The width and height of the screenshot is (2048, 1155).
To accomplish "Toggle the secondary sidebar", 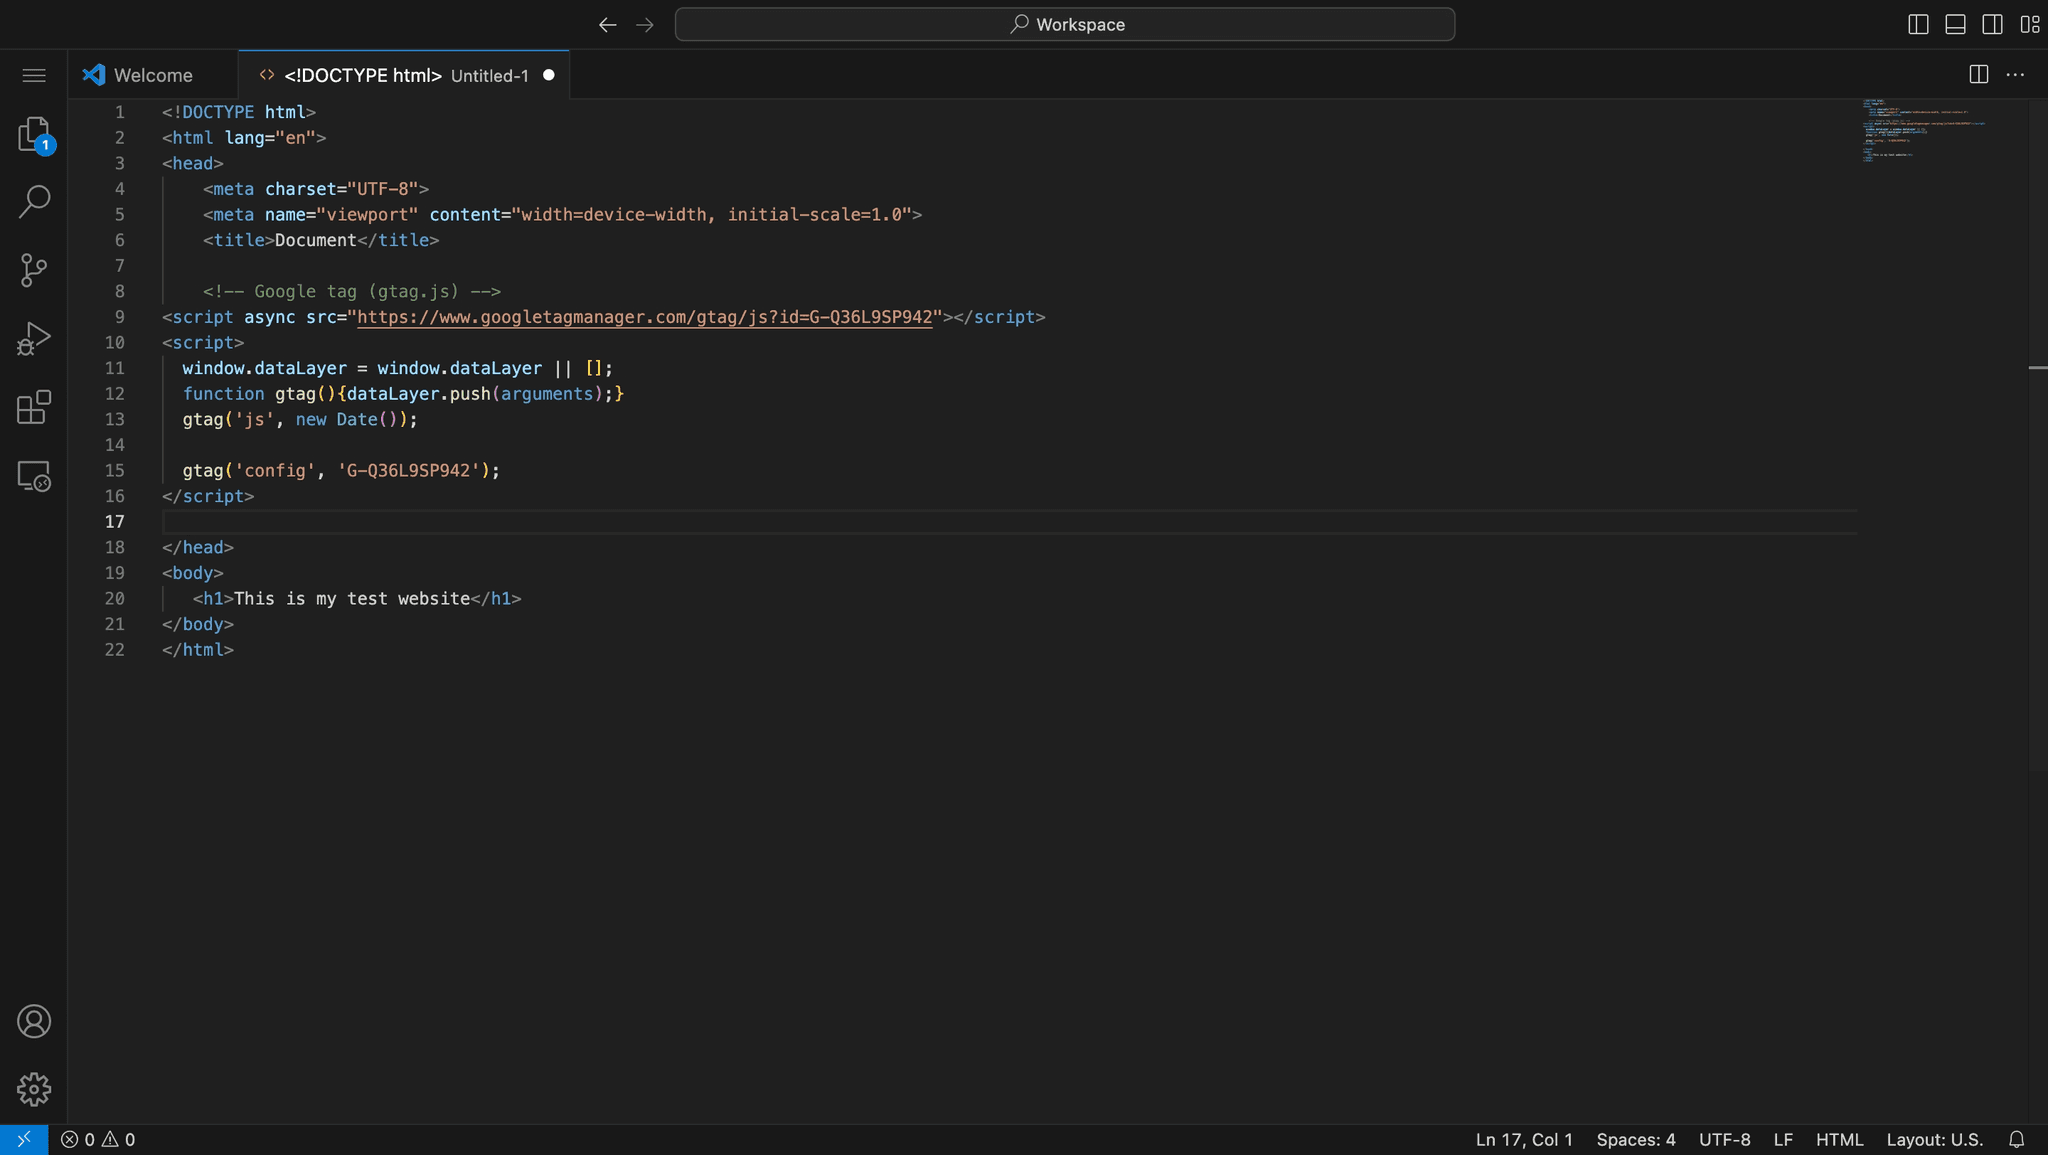I will [1991, 24].
